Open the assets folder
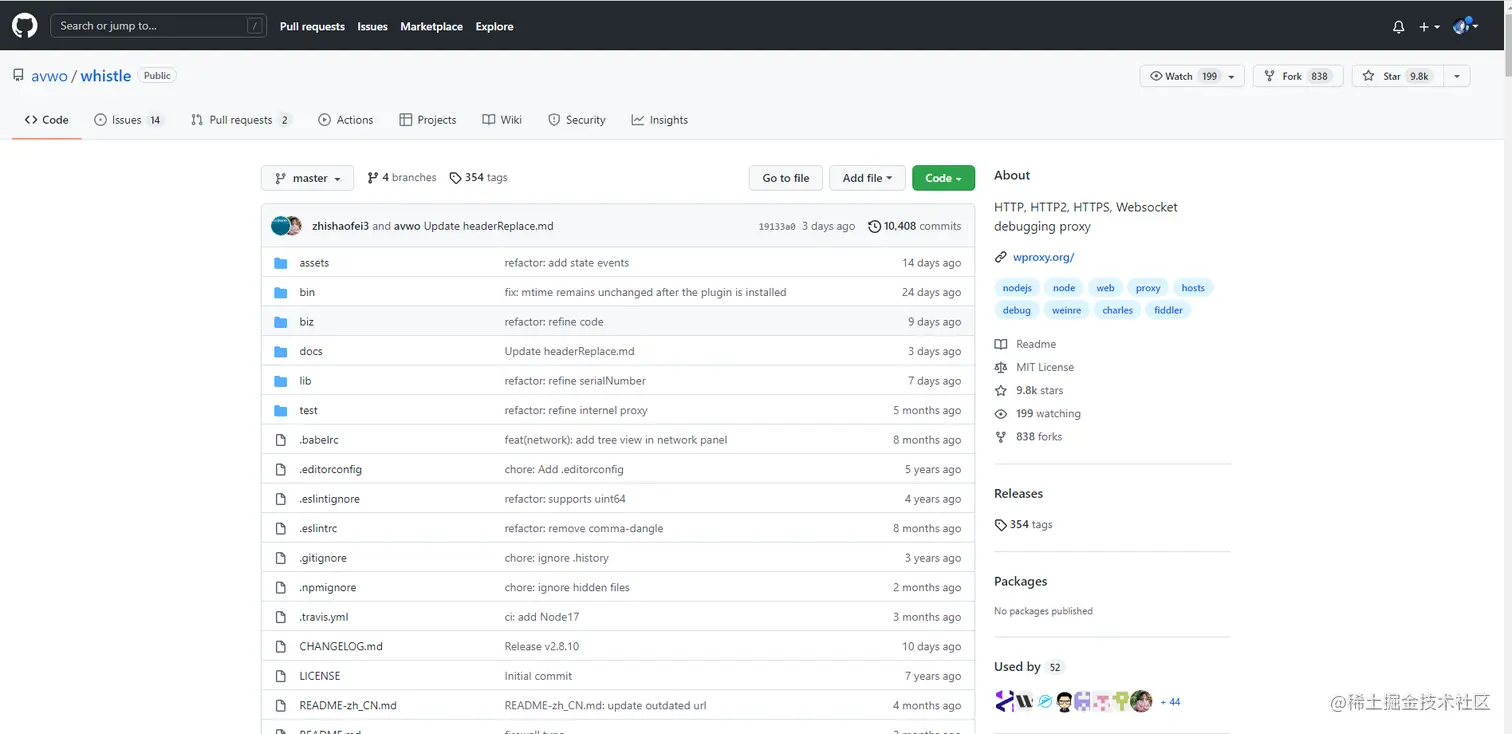 314,263
